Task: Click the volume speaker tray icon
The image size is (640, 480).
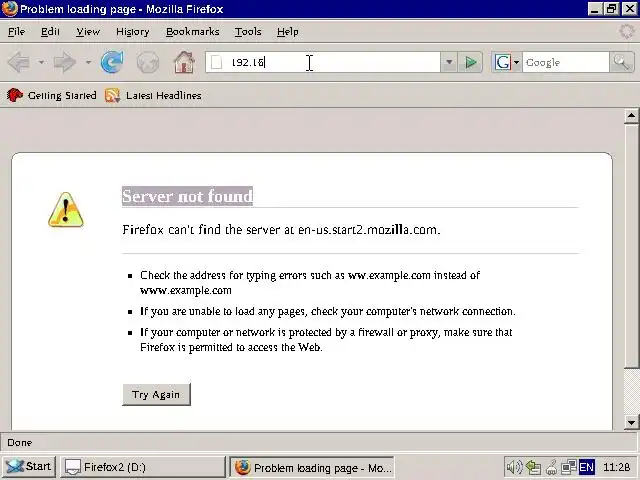Action: (513, 467)
